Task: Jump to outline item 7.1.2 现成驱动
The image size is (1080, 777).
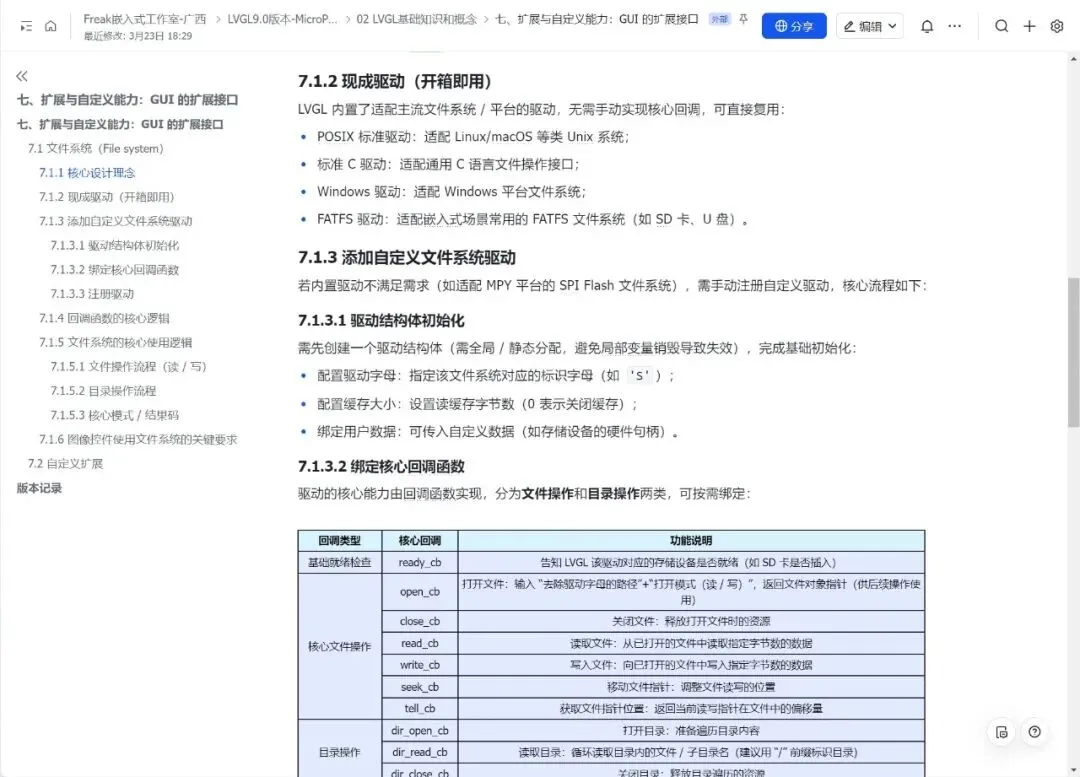Action: 107,197
